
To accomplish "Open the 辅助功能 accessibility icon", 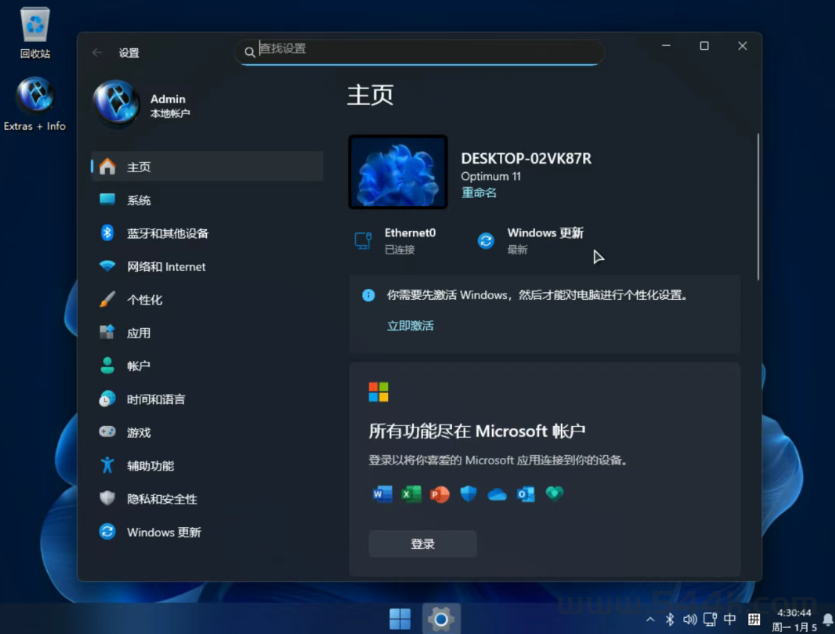I will pyautogui.click(x=107, y=465).
